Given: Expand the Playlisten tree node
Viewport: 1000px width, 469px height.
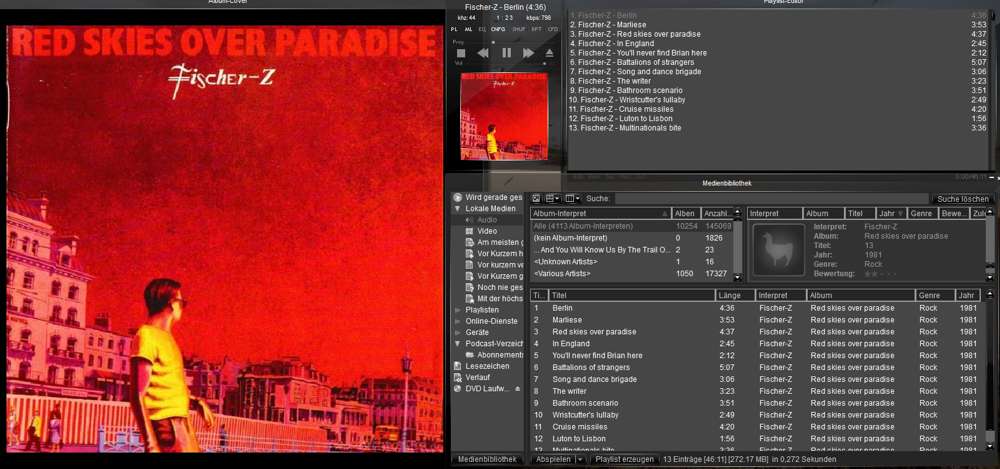Looking at the screenshot, I should pyautogui.click(x=457, y=310).
